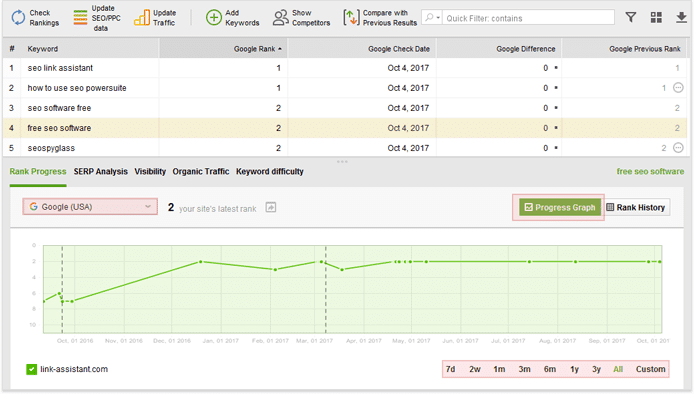Switch to the SERP Analysis tab
The height and width of the screenshot is (394, 694).
click(100, 171)
